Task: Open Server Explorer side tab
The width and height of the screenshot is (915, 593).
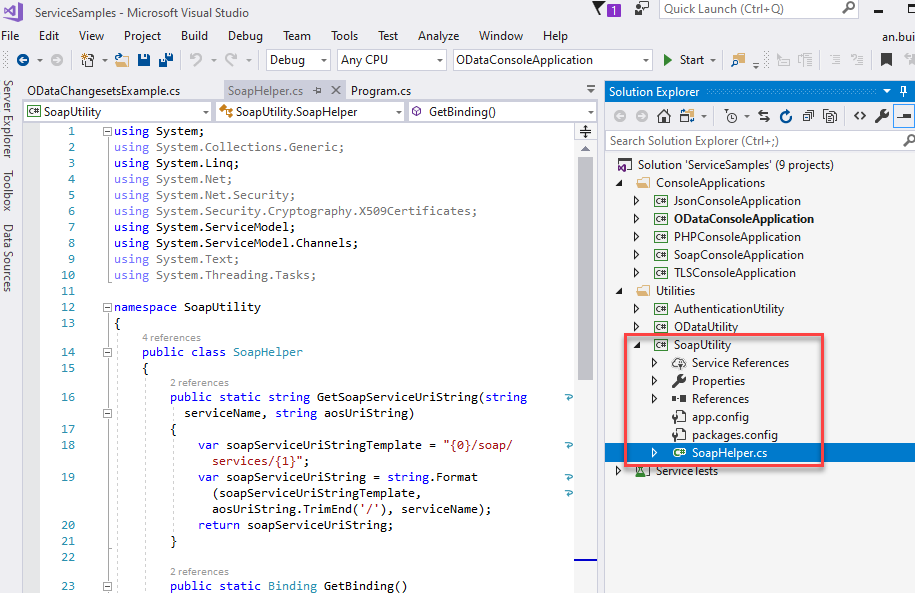Action: 8,119
